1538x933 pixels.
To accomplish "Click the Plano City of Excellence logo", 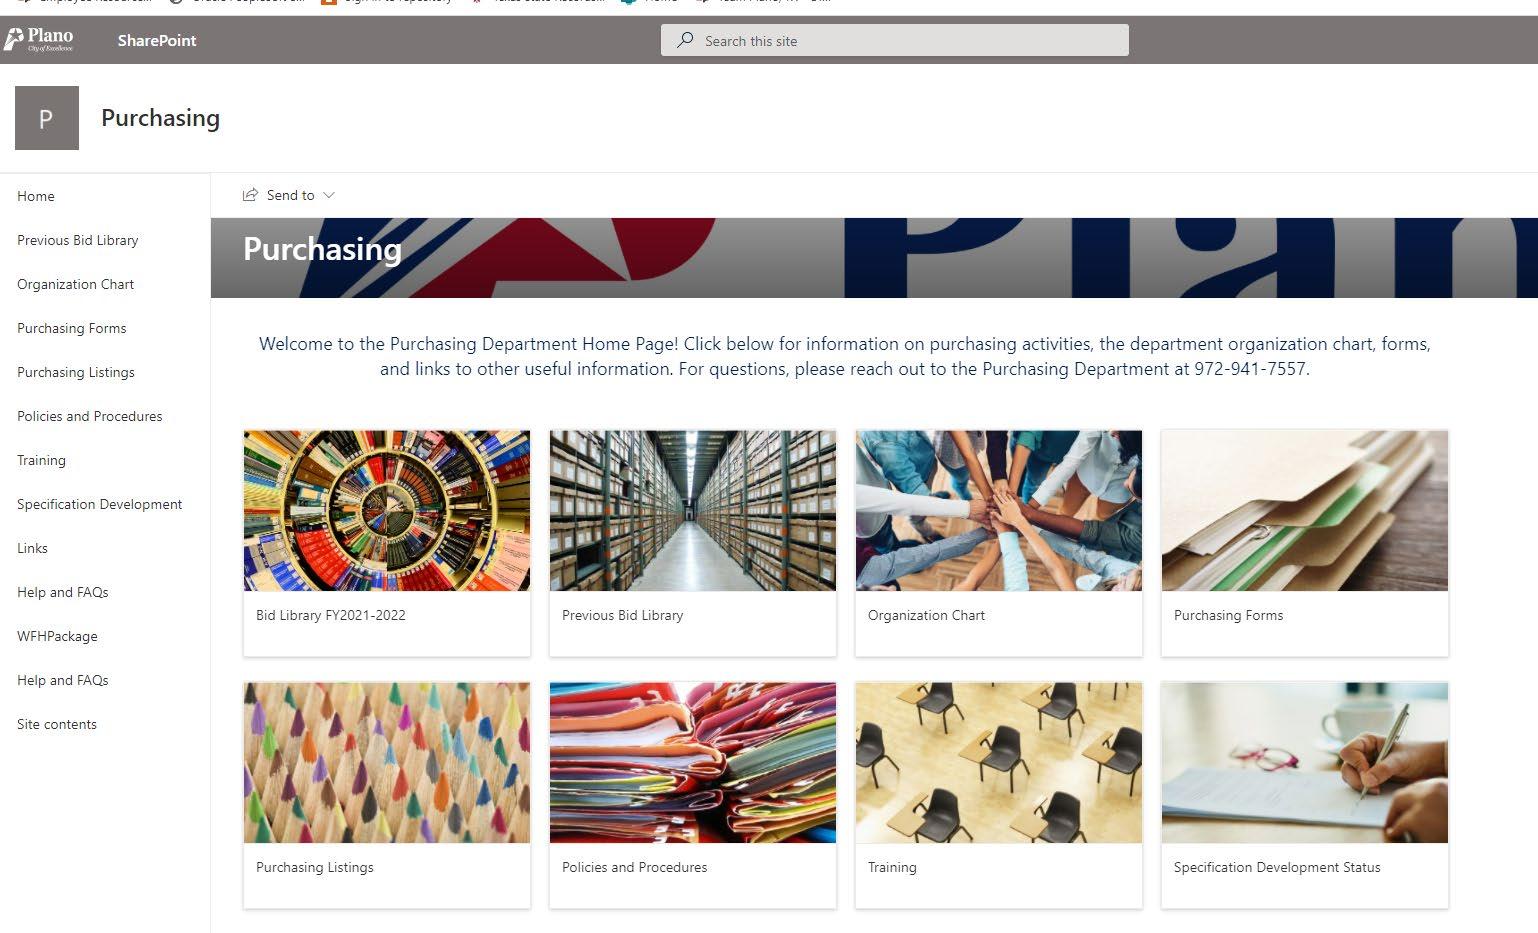I will pyautogui.click(x=39, y=40).
